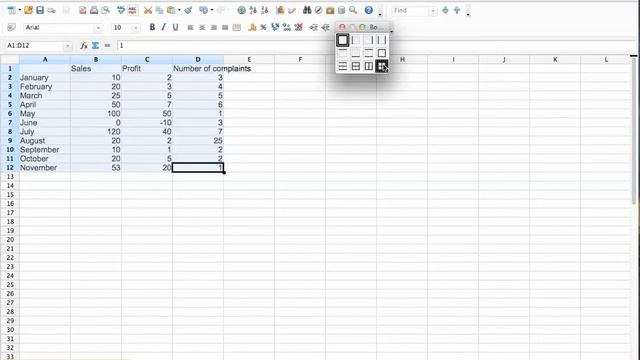
Task: Open the Styles and Formatting window
Action: coord(11,27)
